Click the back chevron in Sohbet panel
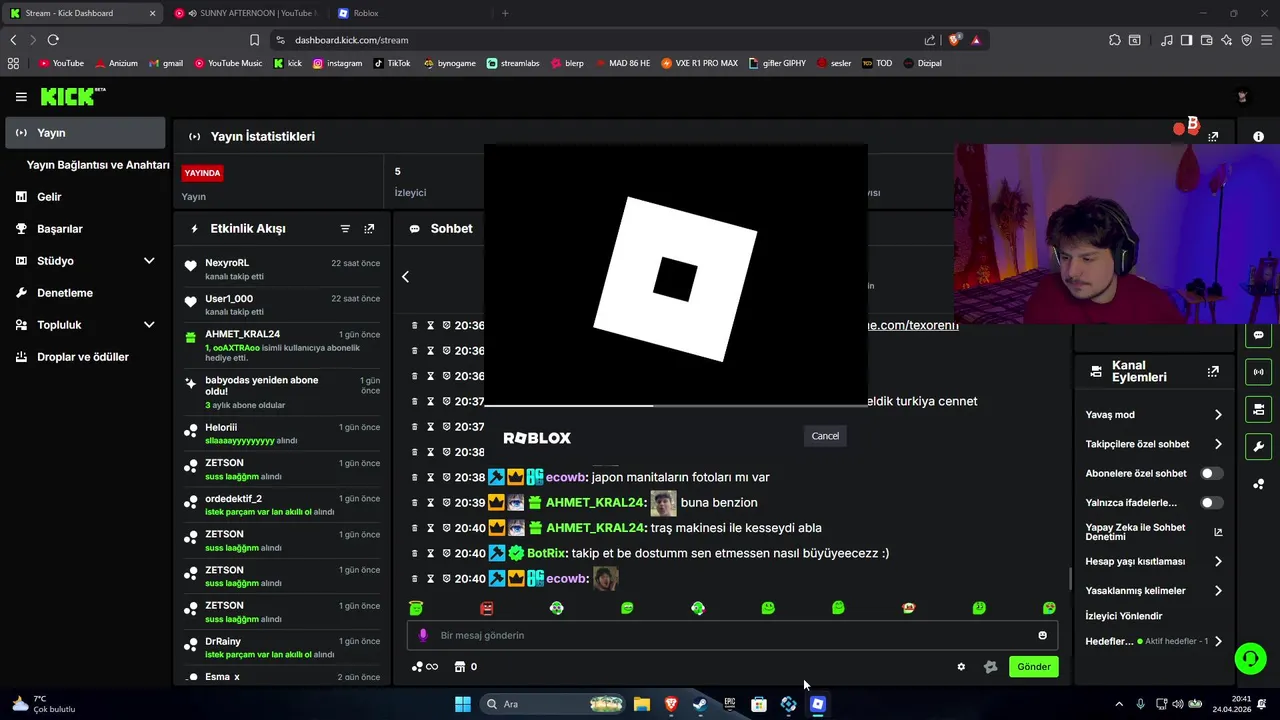 tap(406, 277)
